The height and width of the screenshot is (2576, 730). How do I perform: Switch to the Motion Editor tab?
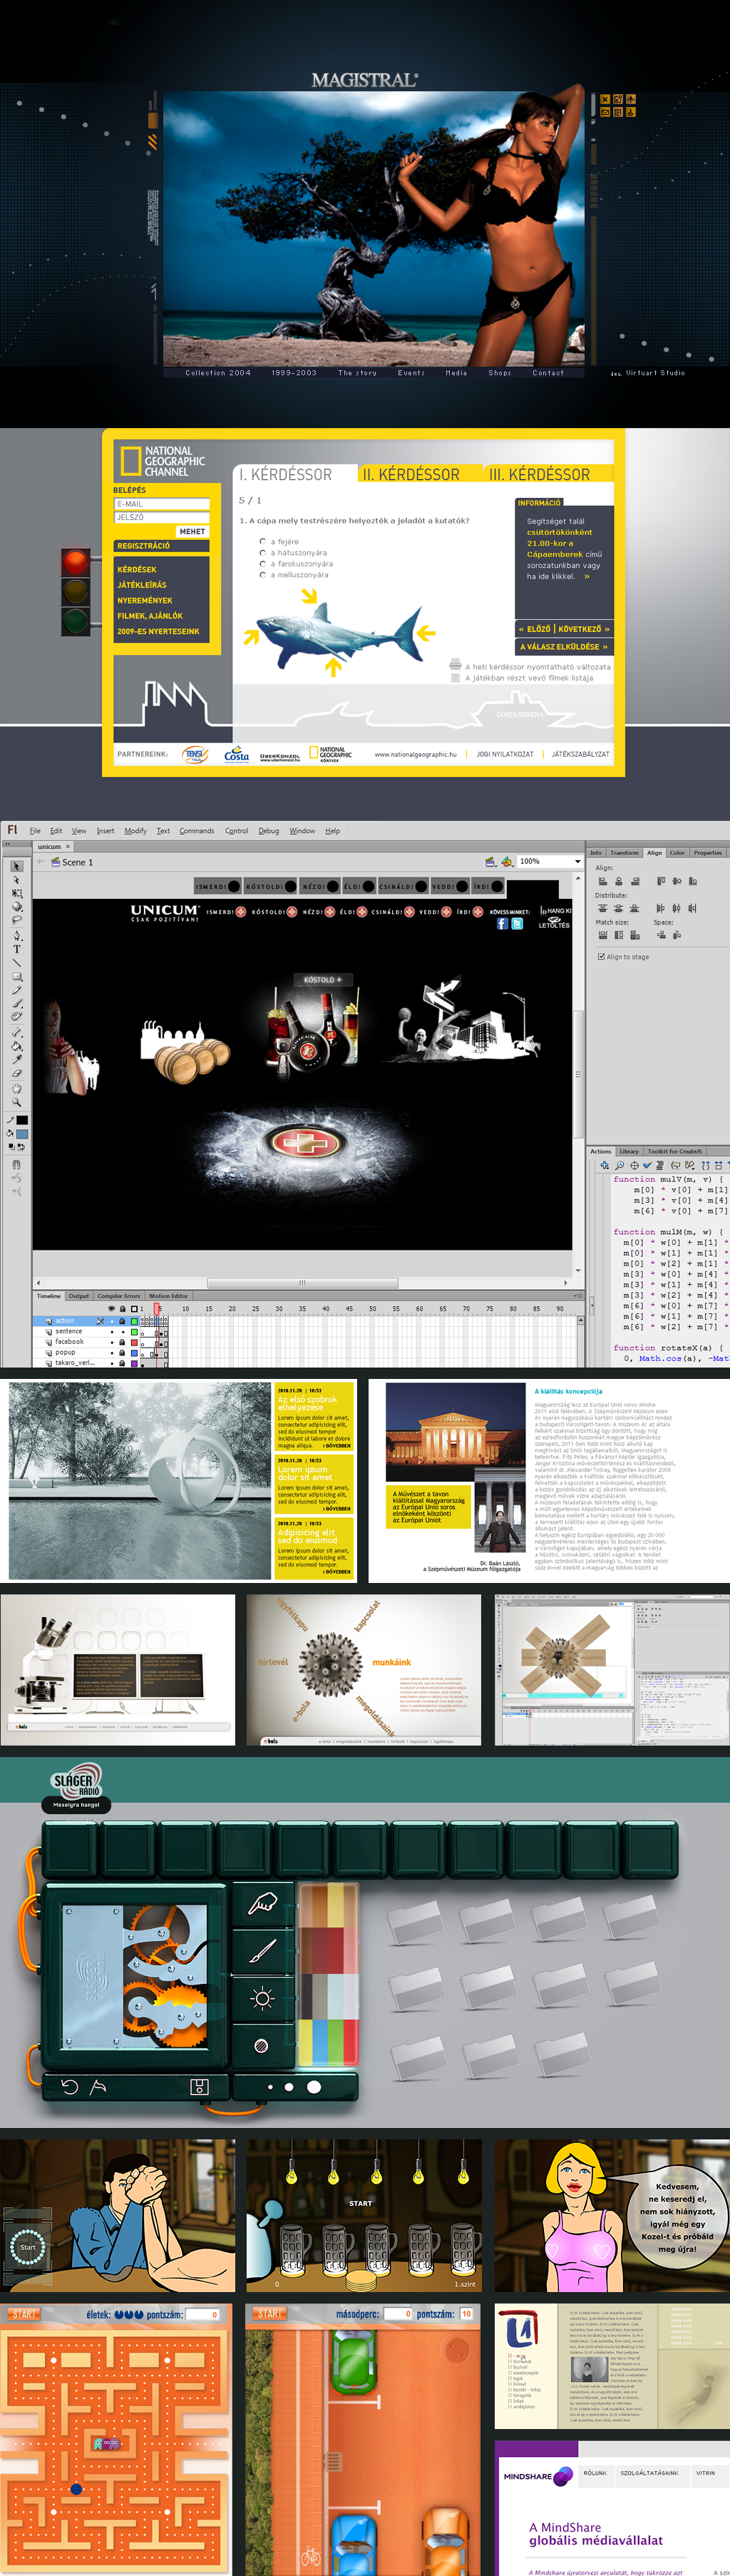tap(168, 1296)
